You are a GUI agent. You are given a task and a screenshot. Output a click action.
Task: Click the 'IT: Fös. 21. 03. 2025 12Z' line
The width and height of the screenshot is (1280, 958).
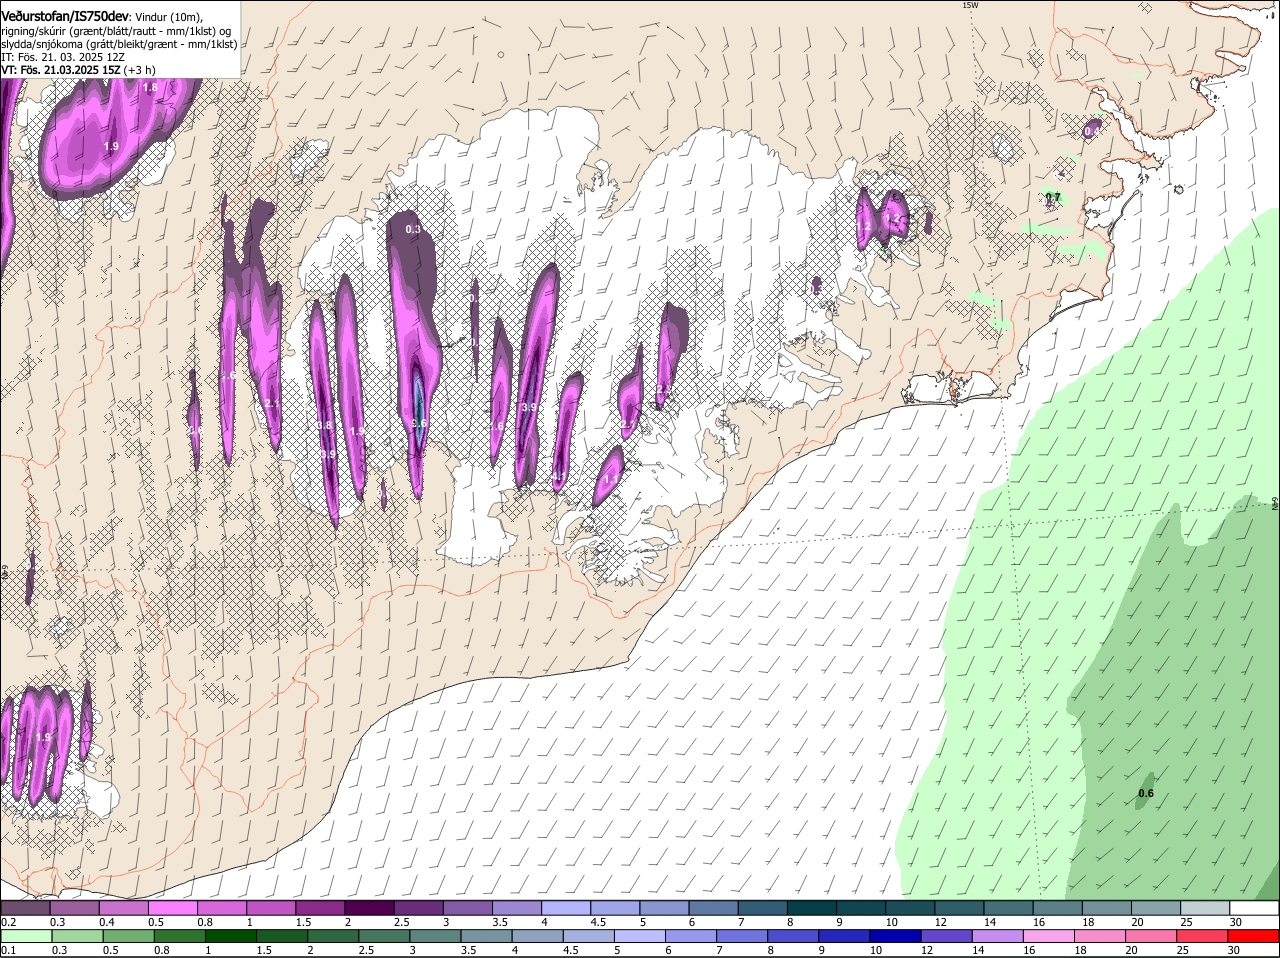[x=63, y=57]
